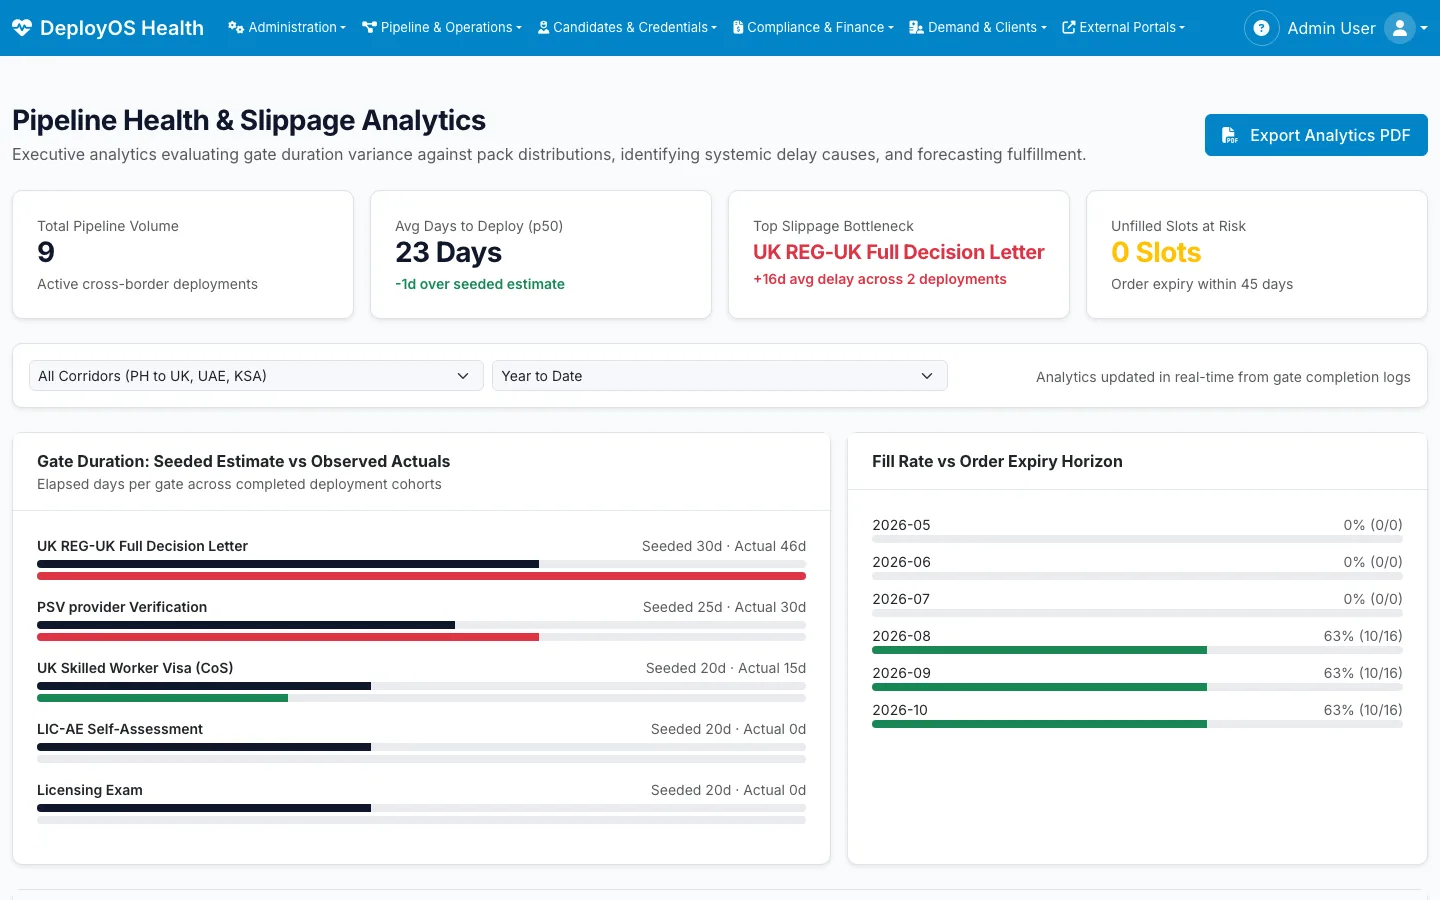Expand the Demand & Clients dropdown
This screenshot has height=900, width=1440.
(978, 28)
